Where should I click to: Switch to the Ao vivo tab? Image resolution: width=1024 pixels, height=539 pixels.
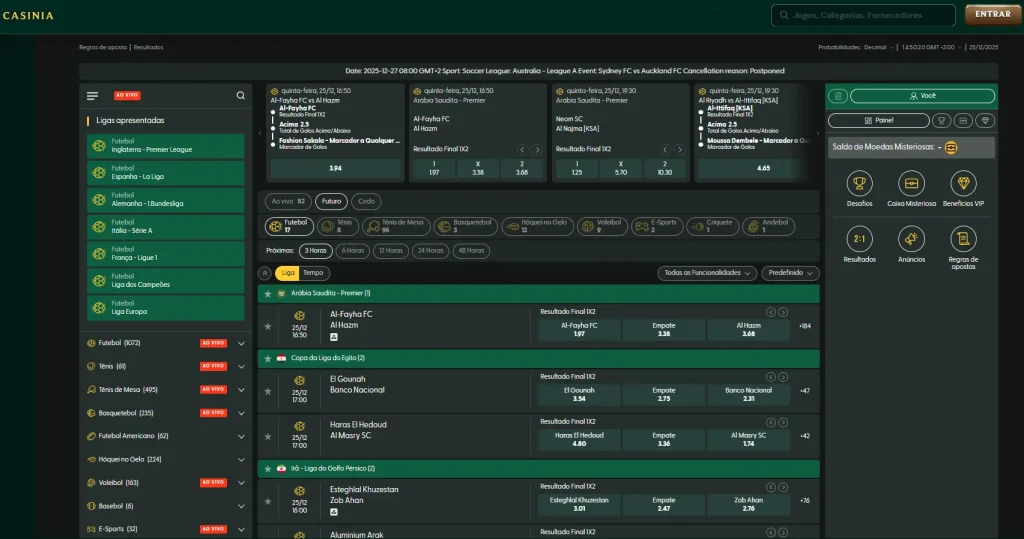pyautogui.click(x=288, y=201)
